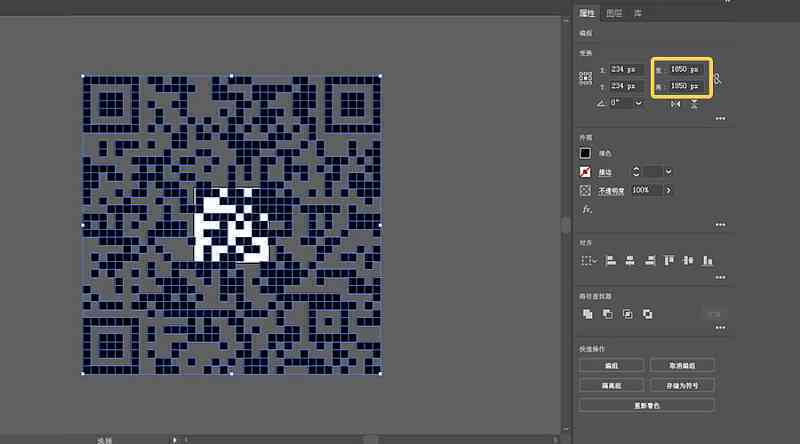This screenshot has height=444, width=800.
Task: Click the opacity icon in the Appearance section
Action: (x=585, y=190)
